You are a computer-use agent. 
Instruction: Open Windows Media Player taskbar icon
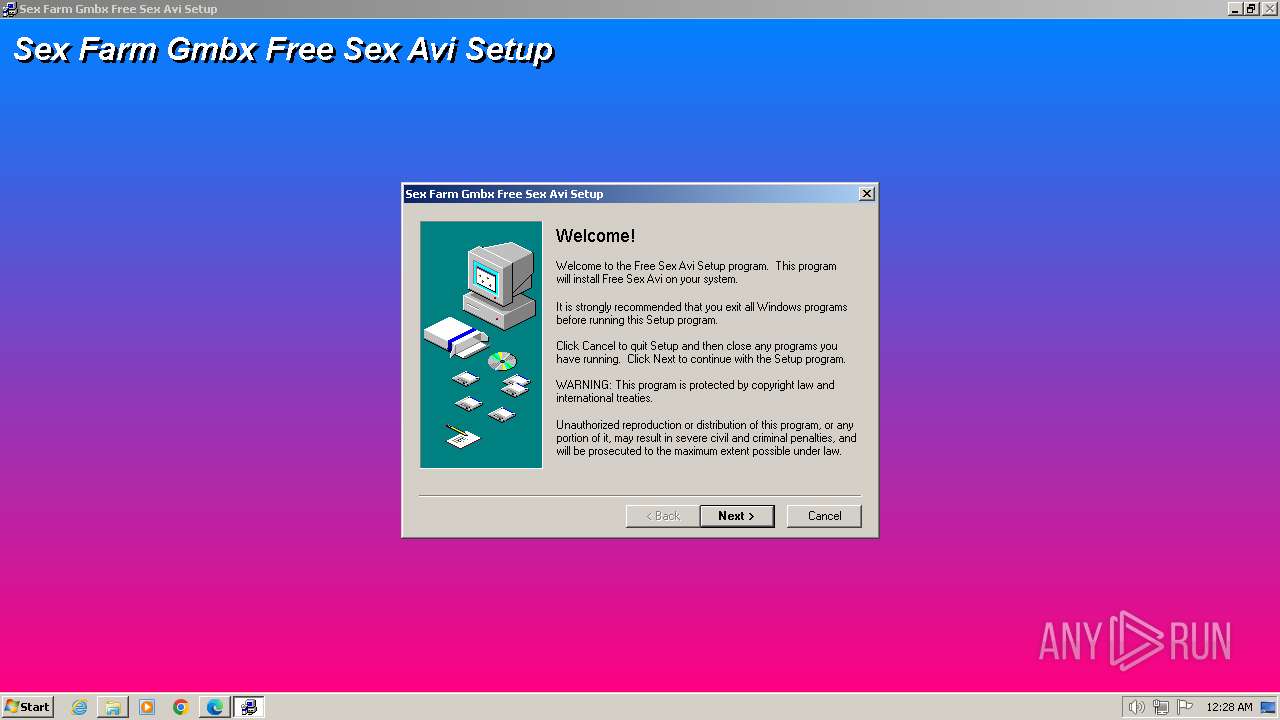tap(147, 707)
